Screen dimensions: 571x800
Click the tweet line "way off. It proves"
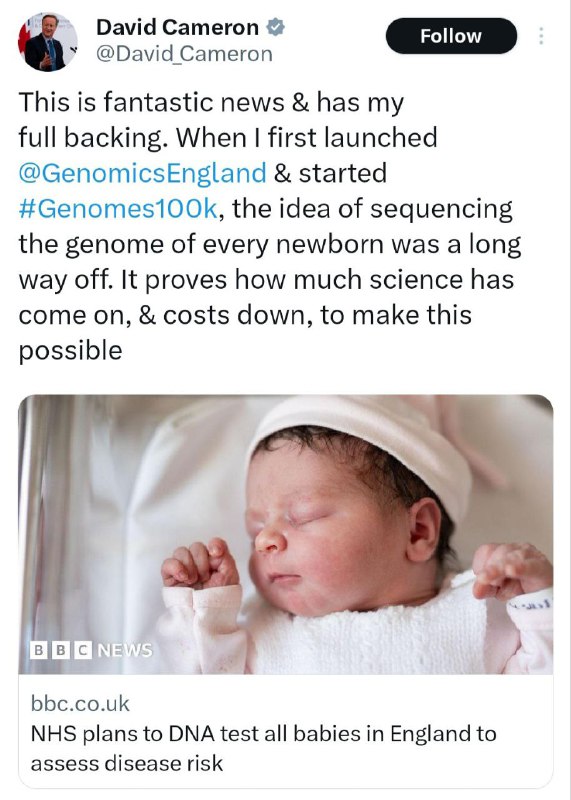pyautogui.click(x=266, y=280)
